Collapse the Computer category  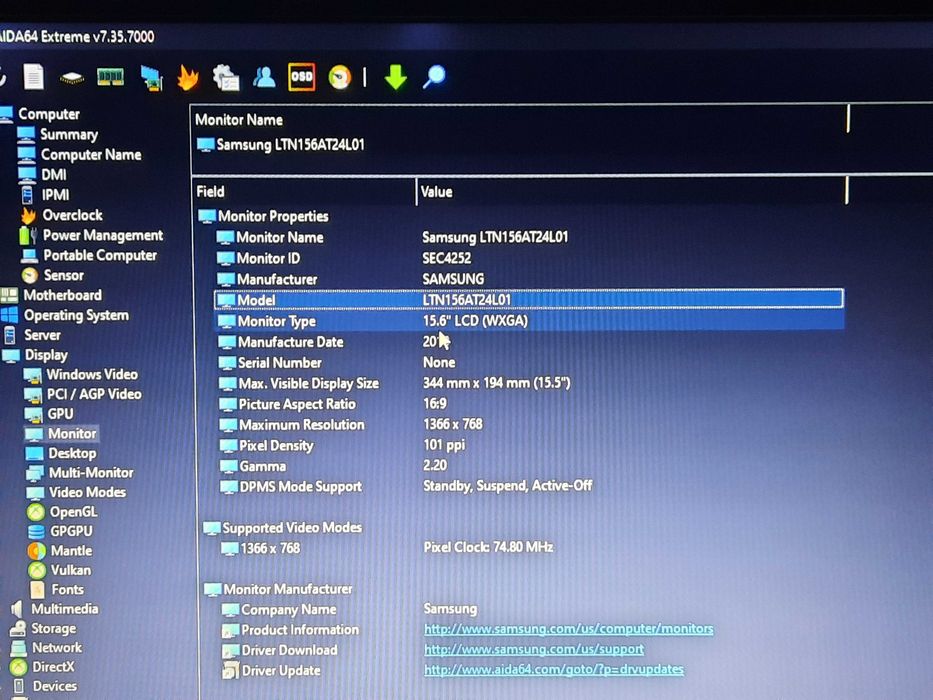(x=40, y=114)
